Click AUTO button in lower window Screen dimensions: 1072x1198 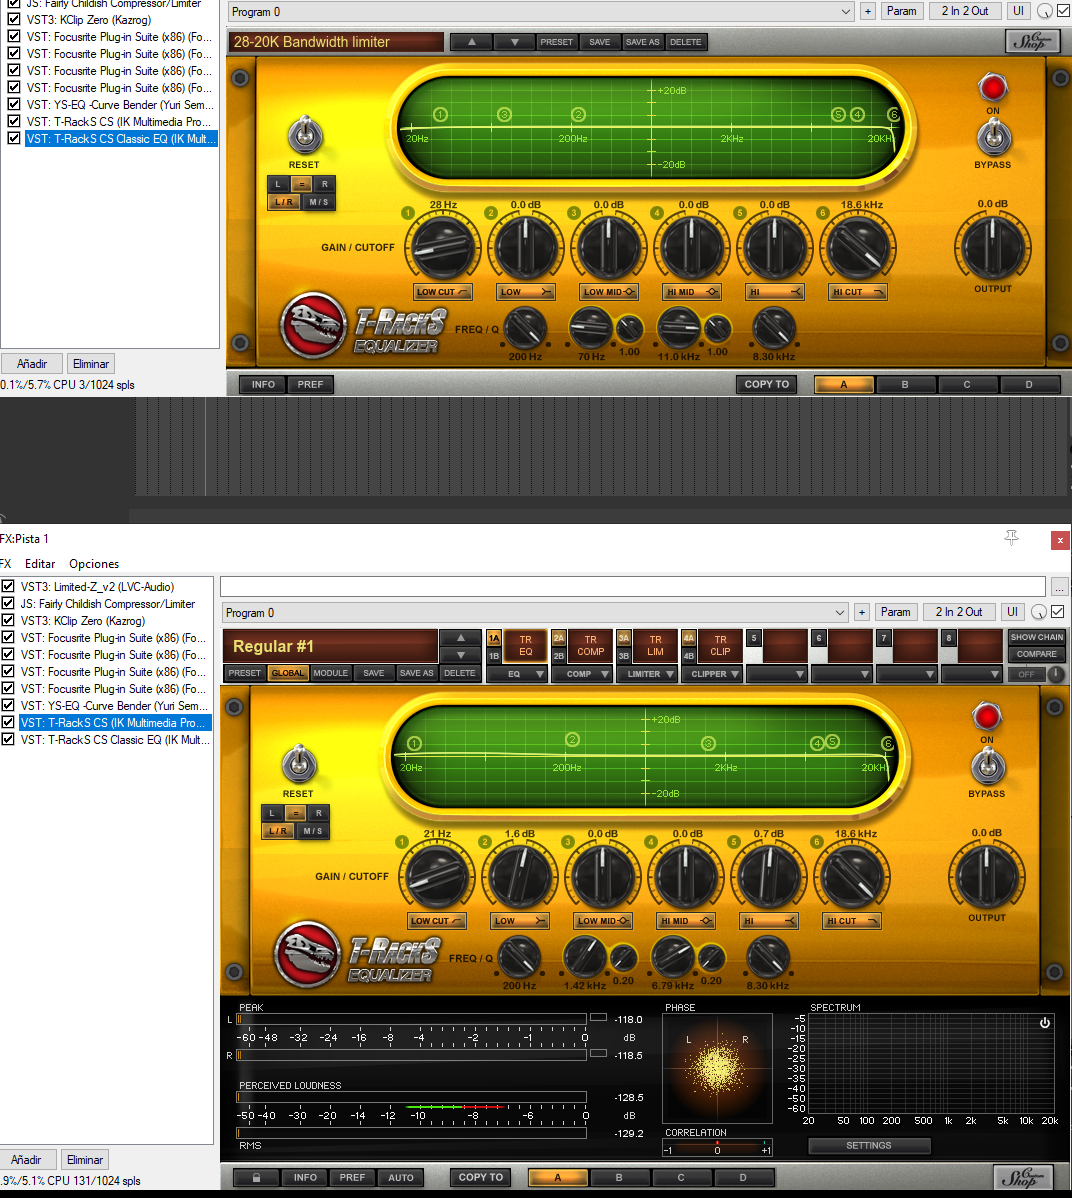pyautogui.click(x=400, y=1177)
